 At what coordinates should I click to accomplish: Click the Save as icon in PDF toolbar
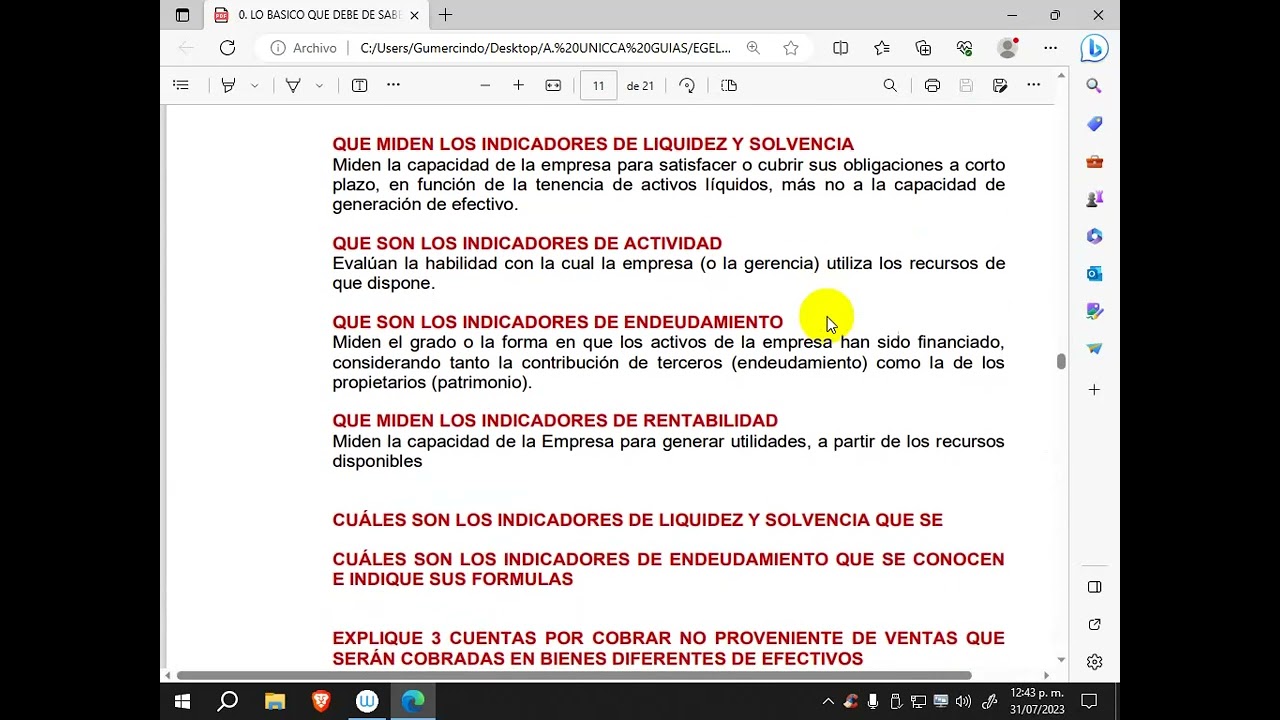1000,86
